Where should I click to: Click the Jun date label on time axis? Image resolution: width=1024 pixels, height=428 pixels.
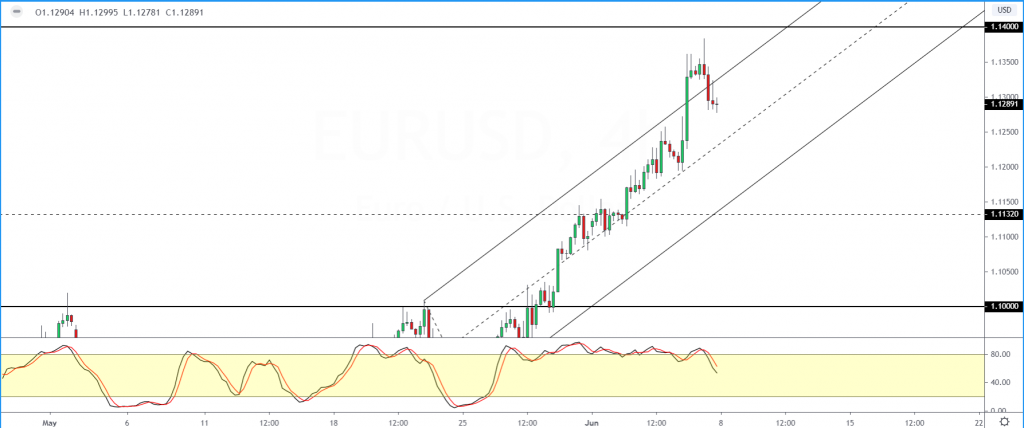pyautogui.click(x=592, y=422)
